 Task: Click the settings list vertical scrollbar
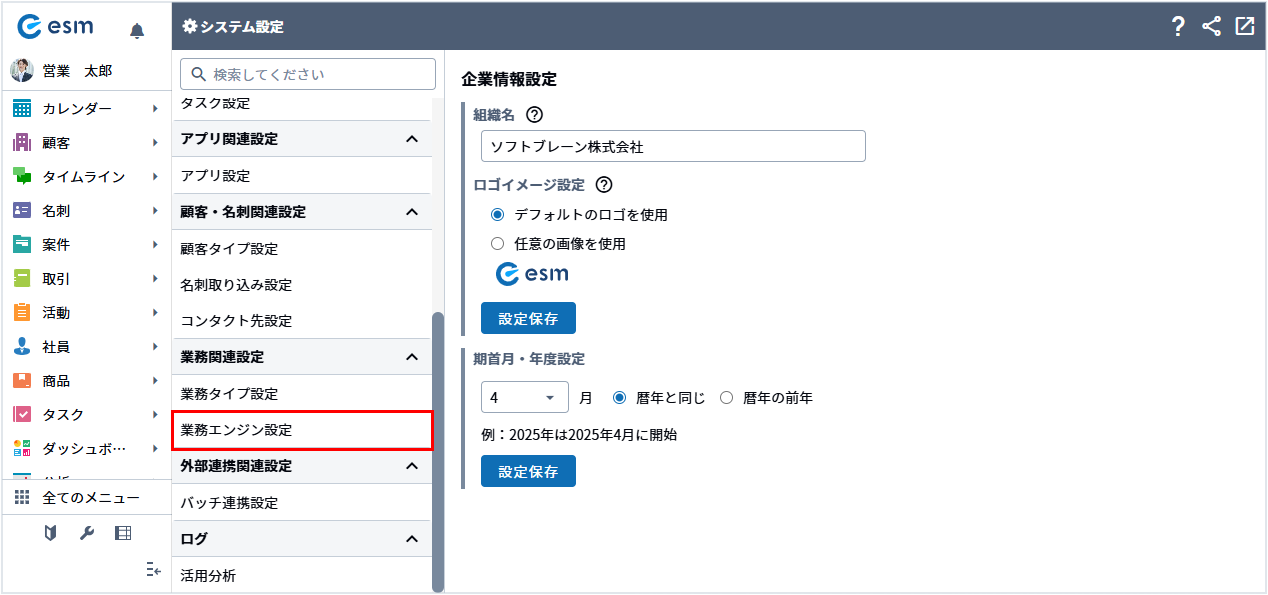(x=438, y=450)
